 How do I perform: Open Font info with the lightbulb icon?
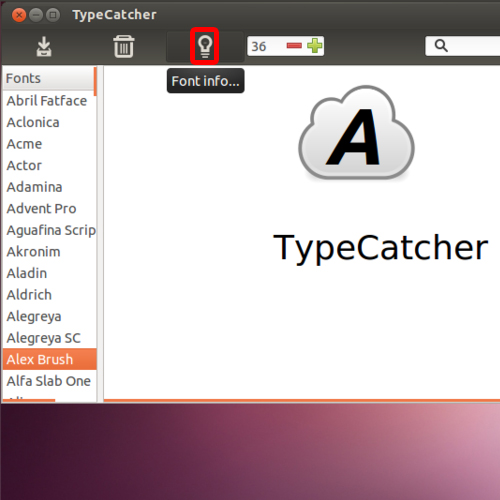pos(205,46)
